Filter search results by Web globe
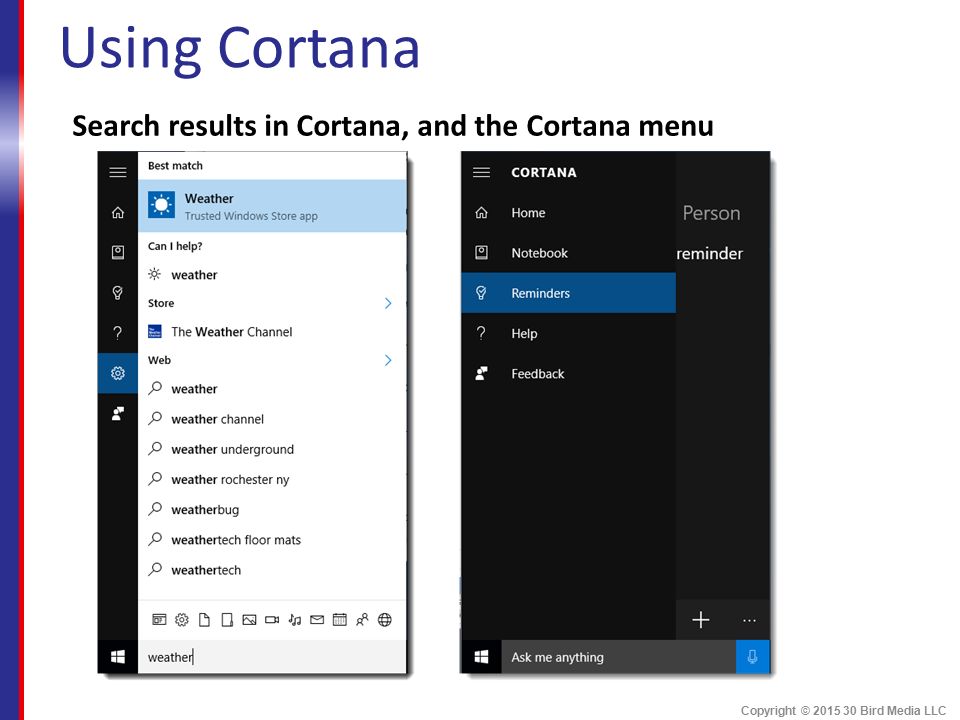960x720 pixels. (x=384, y=620)
